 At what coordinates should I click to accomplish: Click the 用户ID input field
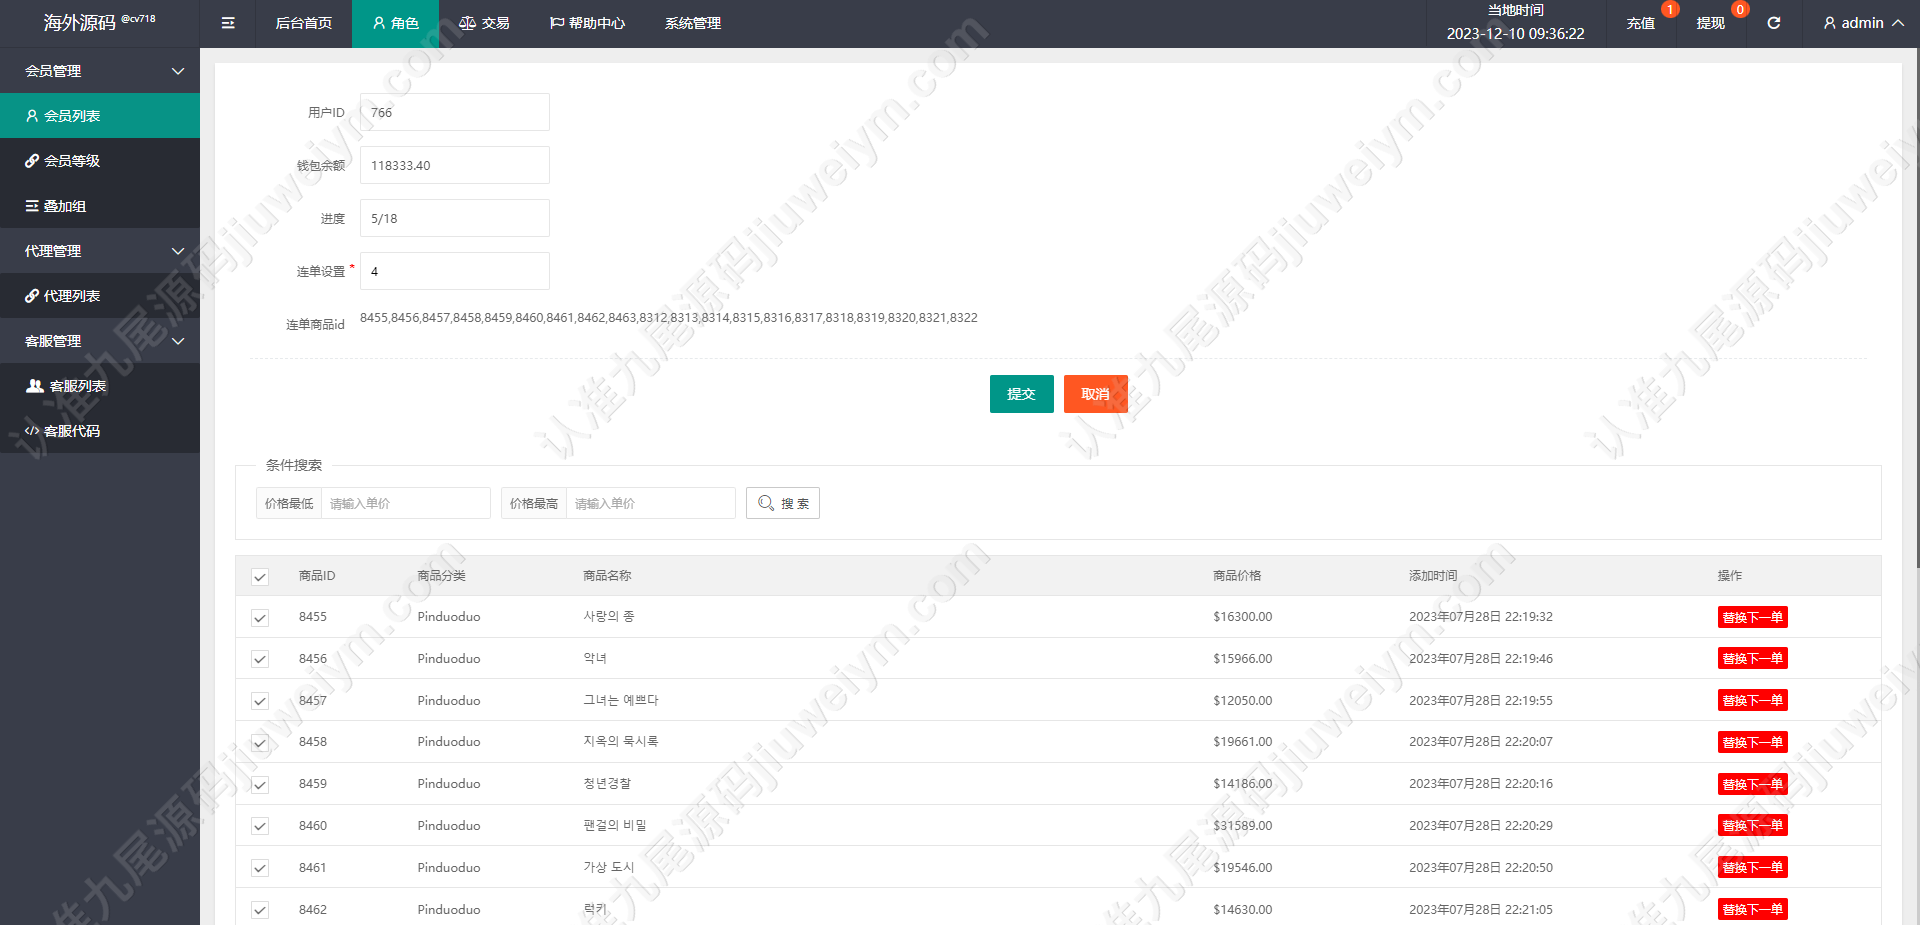click(x=455, y=112)
